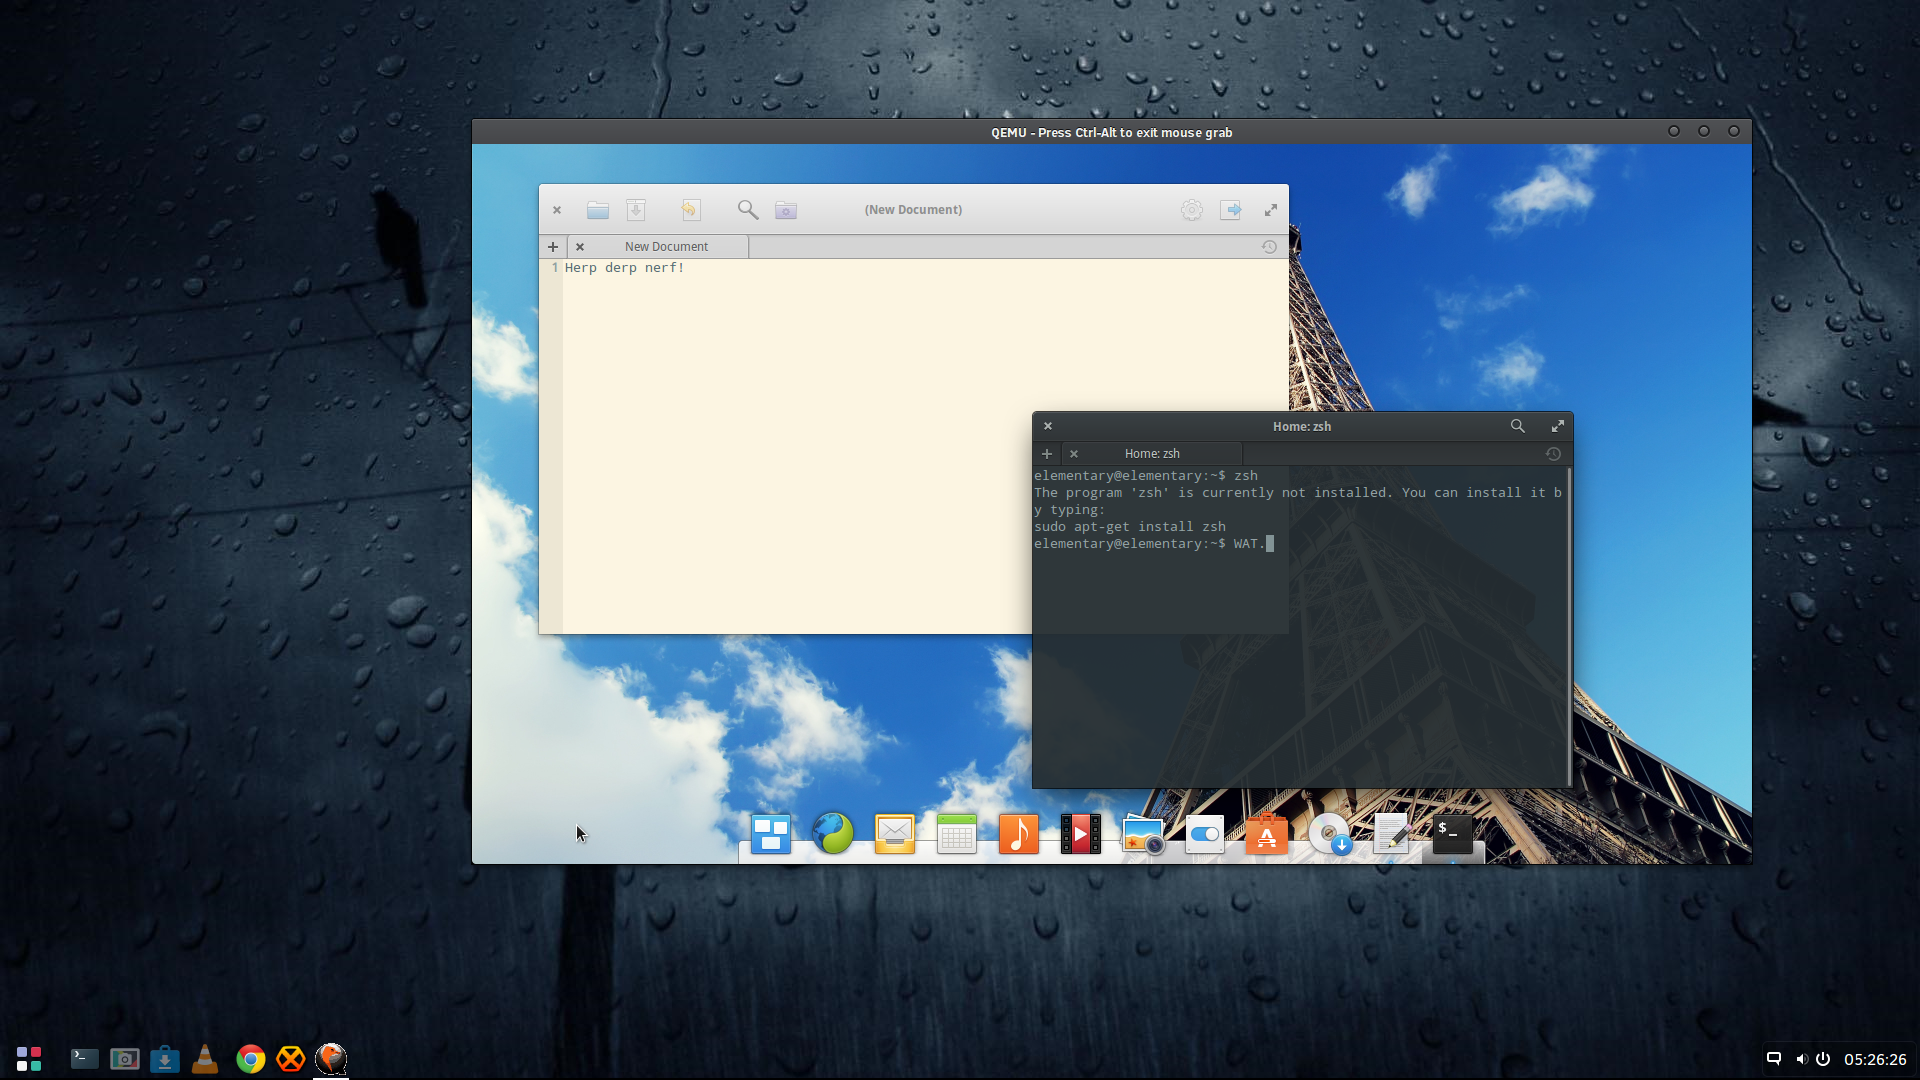
Task: Open the power menu in system tray
Action: click(1823, 1059)
